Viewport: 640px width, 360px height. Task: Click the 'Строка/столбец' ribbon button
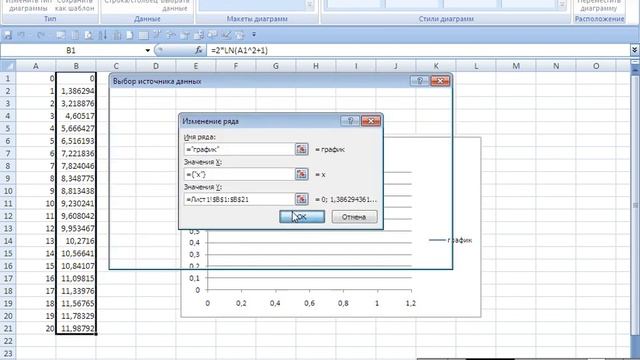point(130,2)
